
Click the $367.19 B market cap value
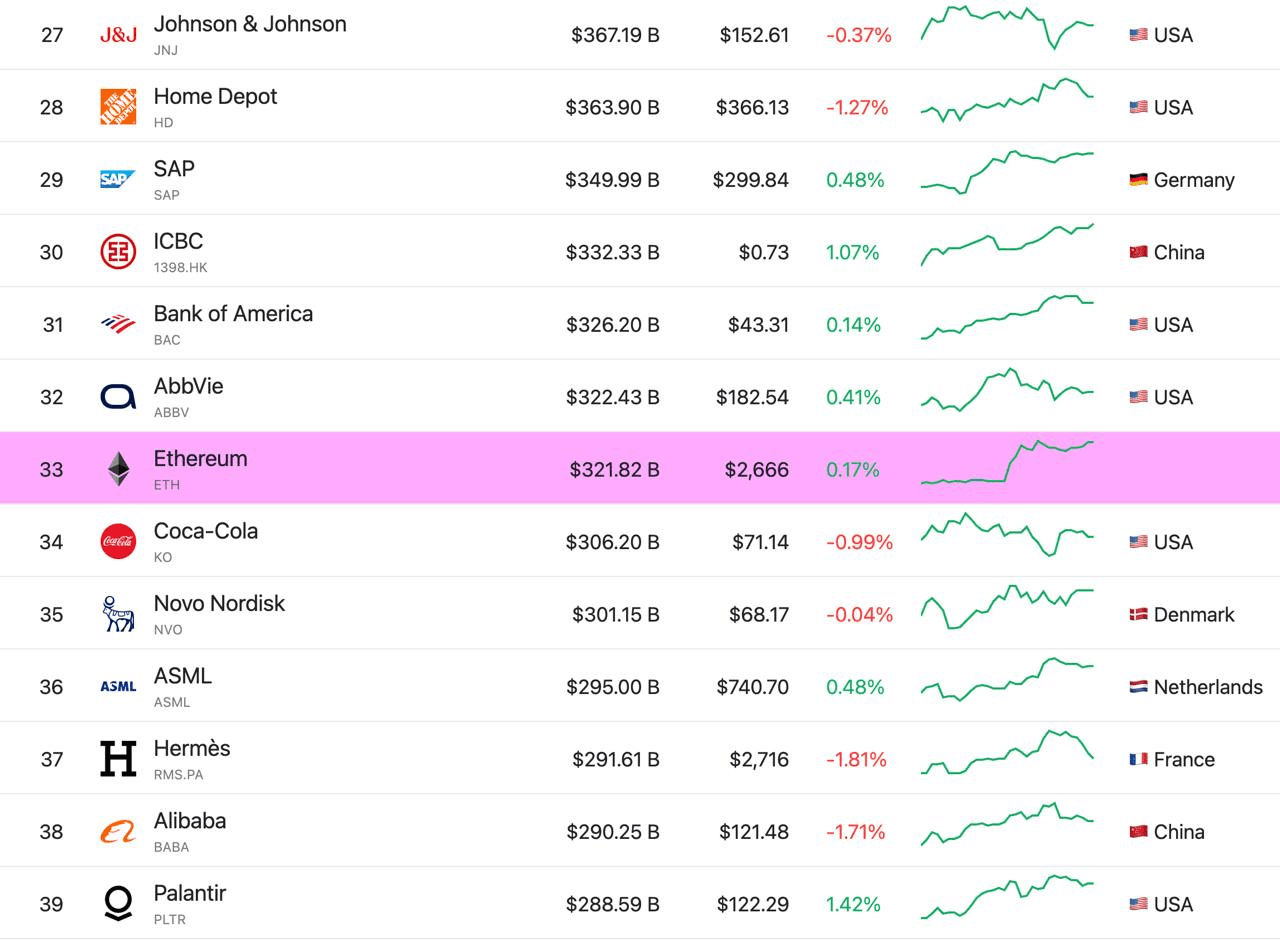[615, 35]
